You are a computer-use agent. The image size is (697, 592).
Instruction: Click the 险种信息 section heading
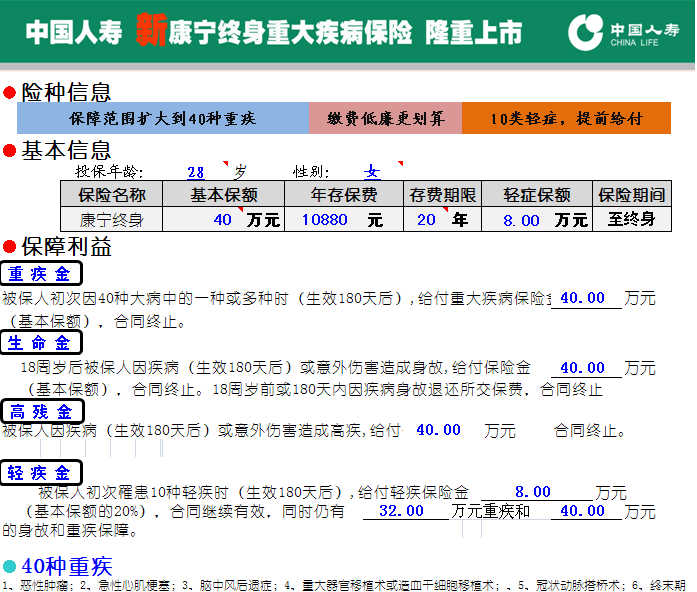click(x=66, y=92)
